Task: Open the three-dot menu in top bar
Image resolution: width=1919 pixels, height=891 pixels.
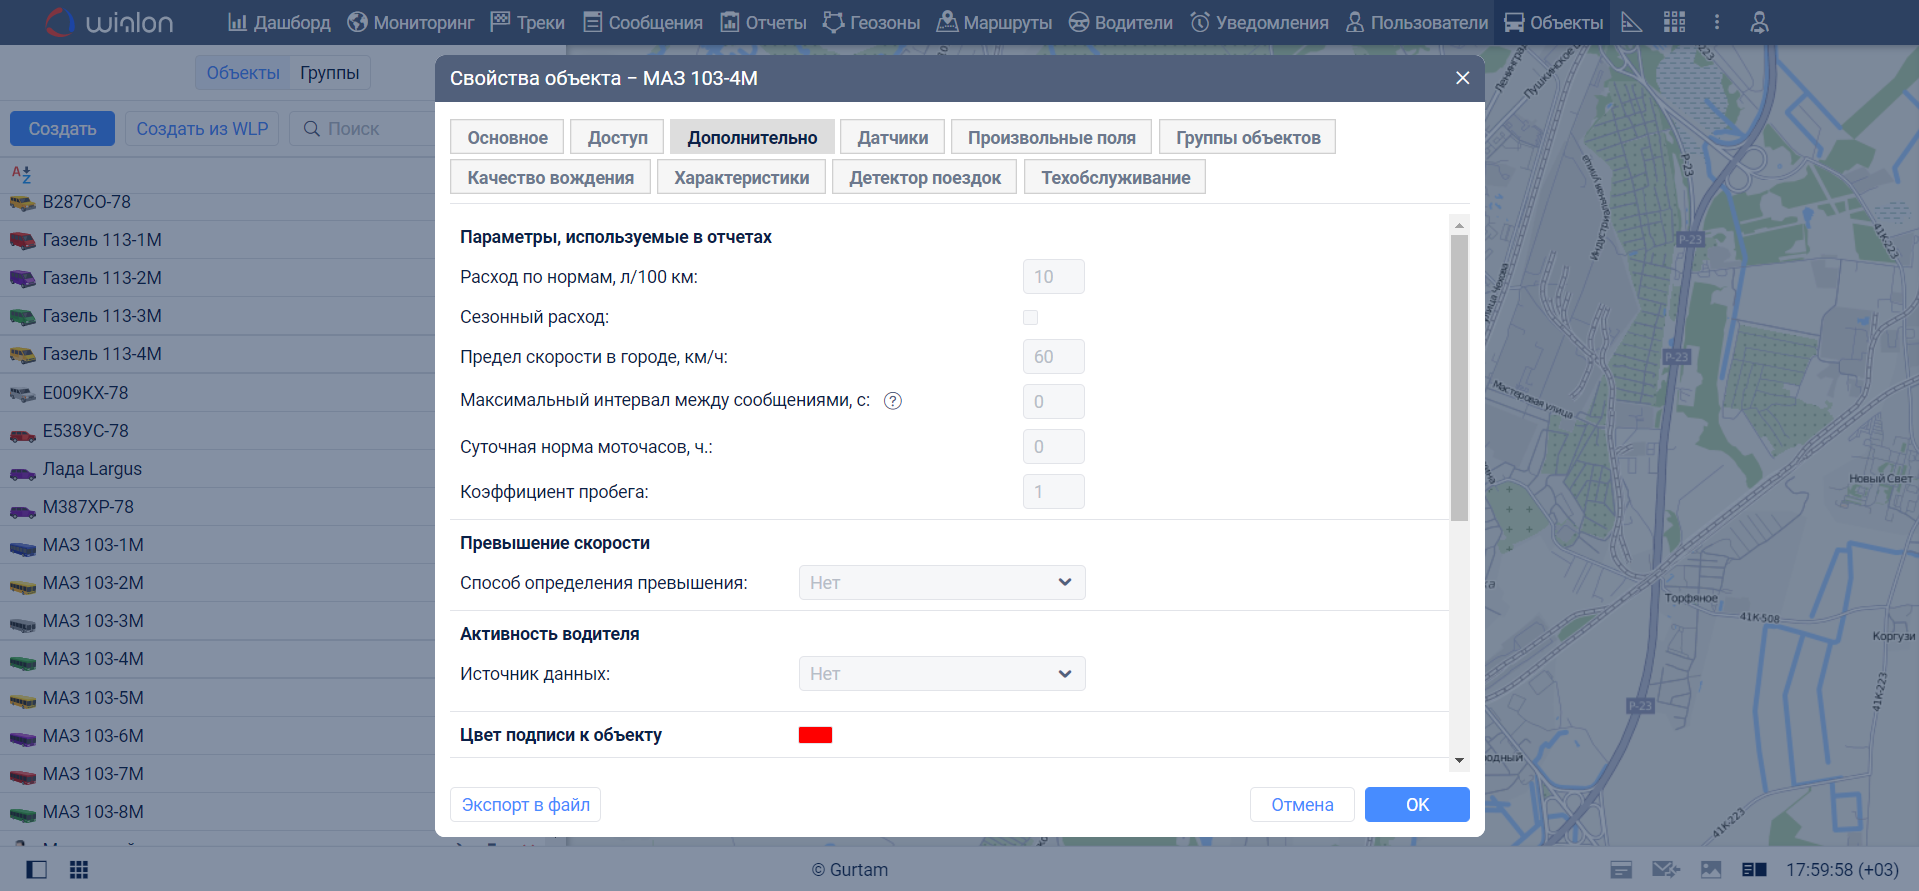Action: point(1717,22)
